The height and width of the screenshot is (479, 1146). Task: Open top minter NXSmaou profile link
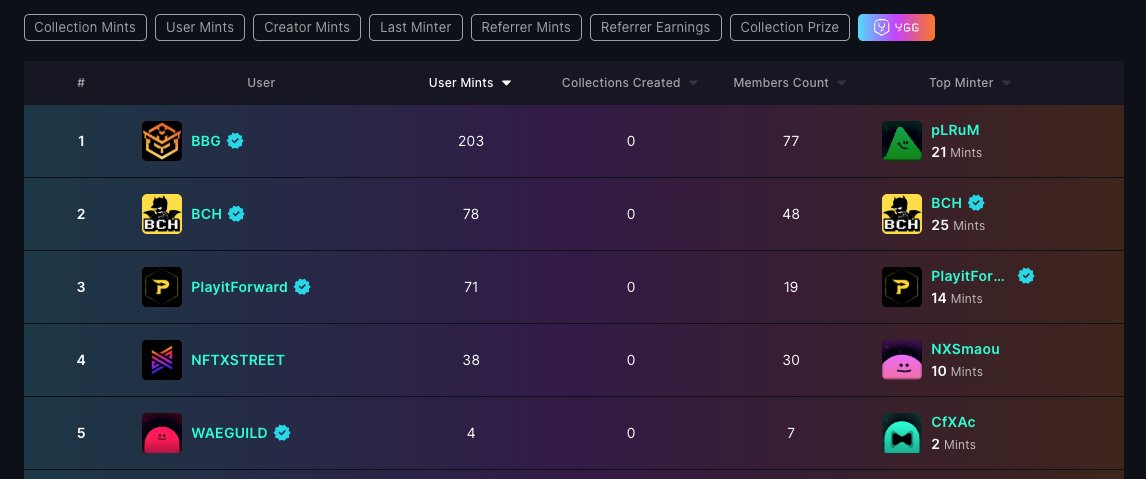pyautogui.click(x=965, y=350)
